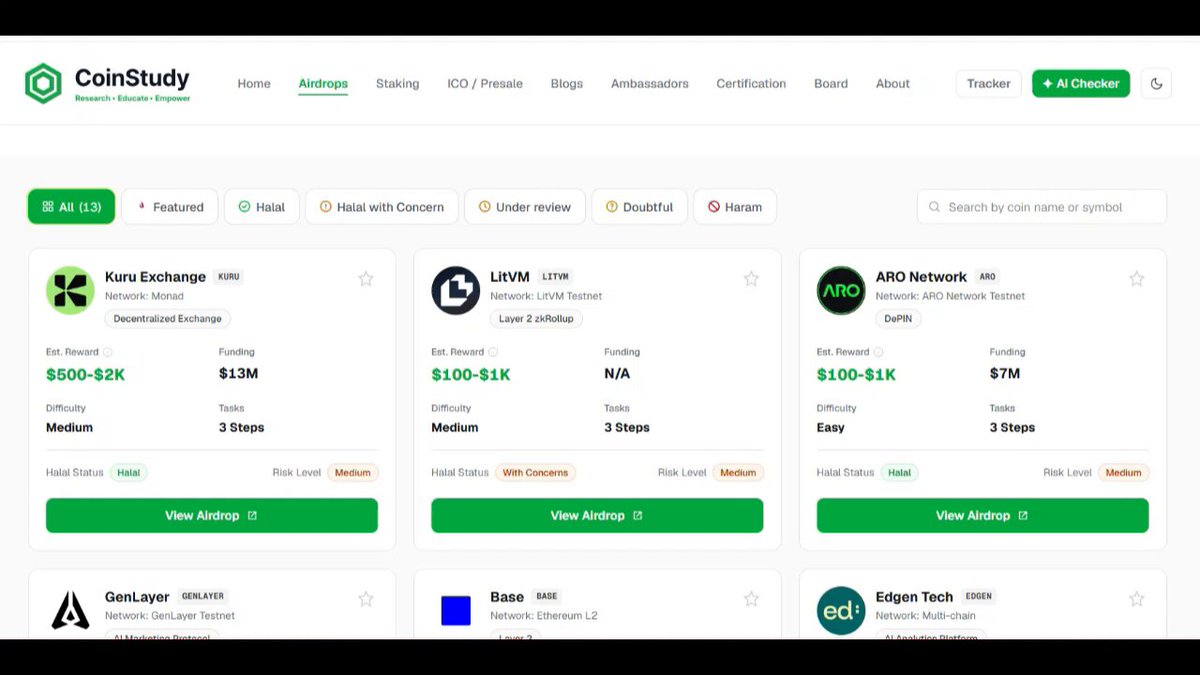1200x675 pixels.
Task: Click the blue Base logo
Action: point(456,610)
